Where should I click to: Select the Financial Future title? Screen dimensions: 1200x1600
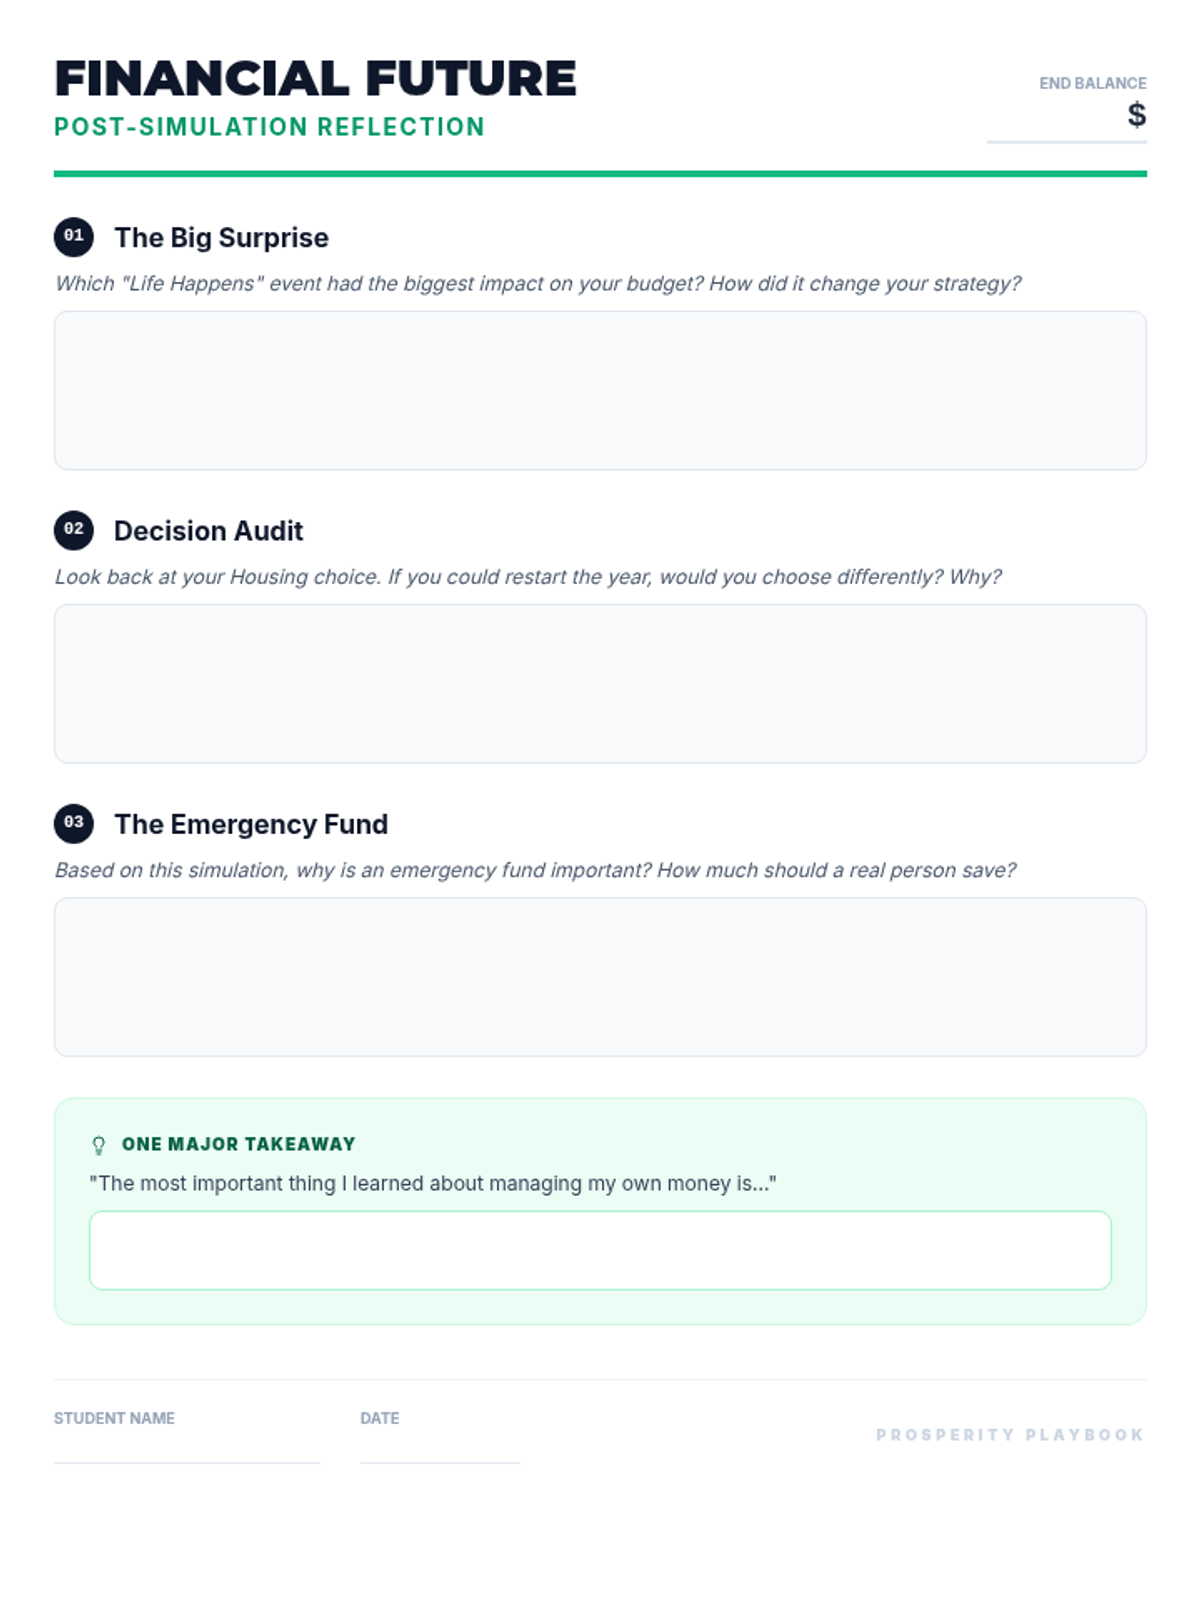(x=315, y=79)
